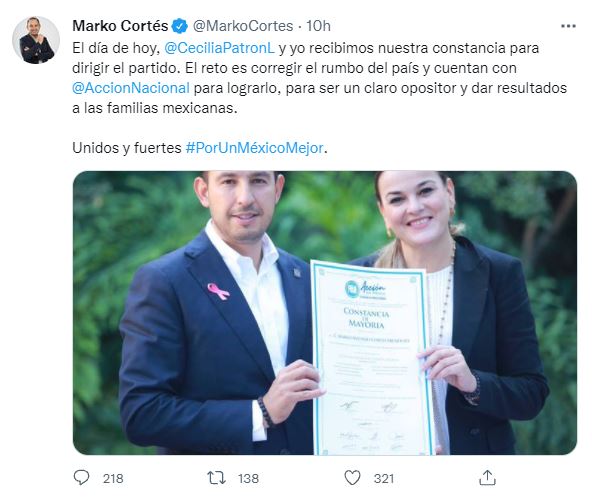Click the blue verified badge
592x500 pixels.
tap(180, 26)
